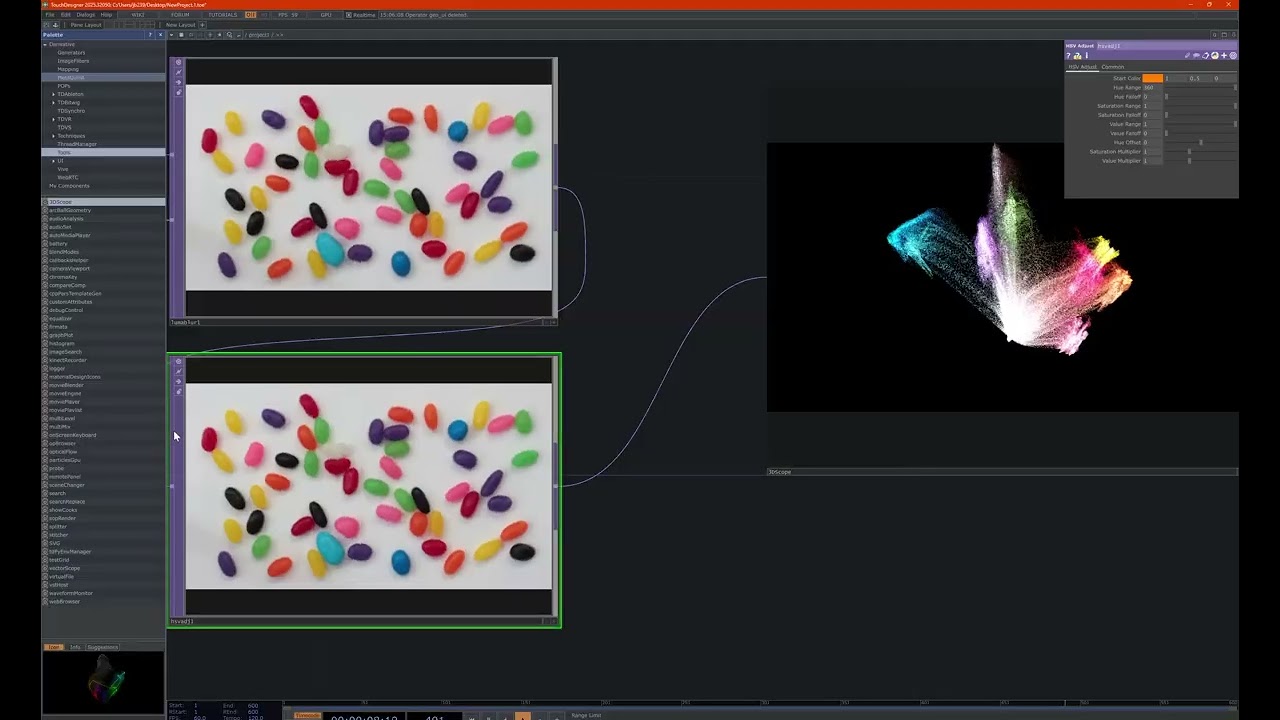
Task: Click the Value Multiplier value field
Action: point(1153,160)
